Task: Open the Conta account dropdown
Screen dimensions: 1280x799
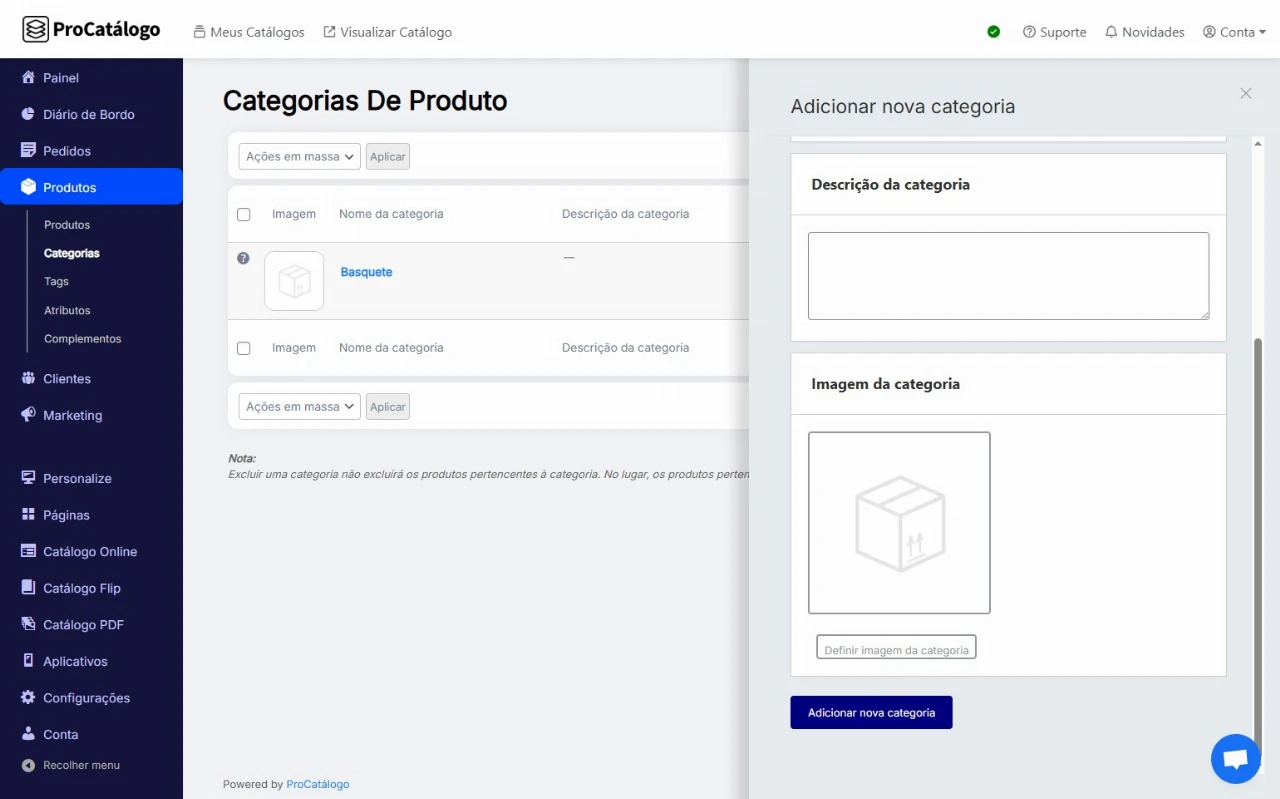Action: coord(1234,32)
